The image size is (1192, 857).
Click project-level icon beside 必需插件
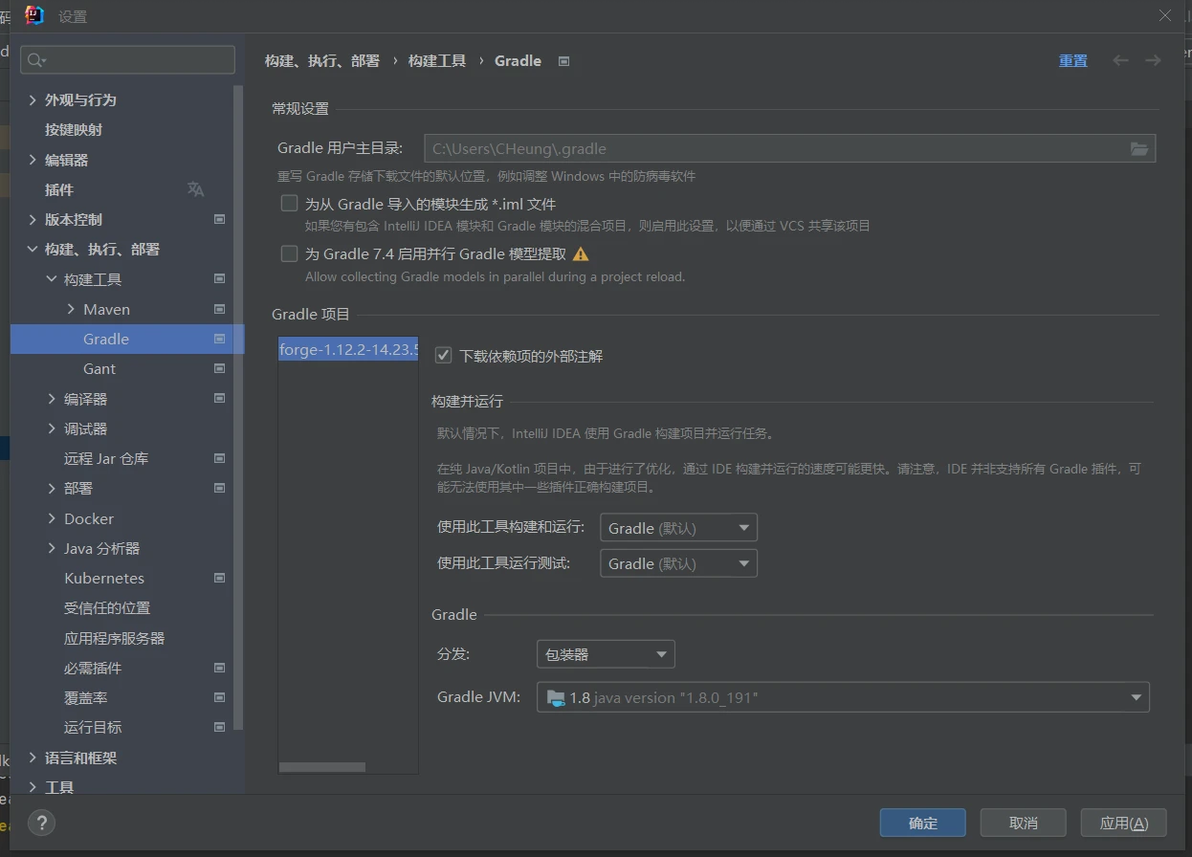[x=220, y=668]
